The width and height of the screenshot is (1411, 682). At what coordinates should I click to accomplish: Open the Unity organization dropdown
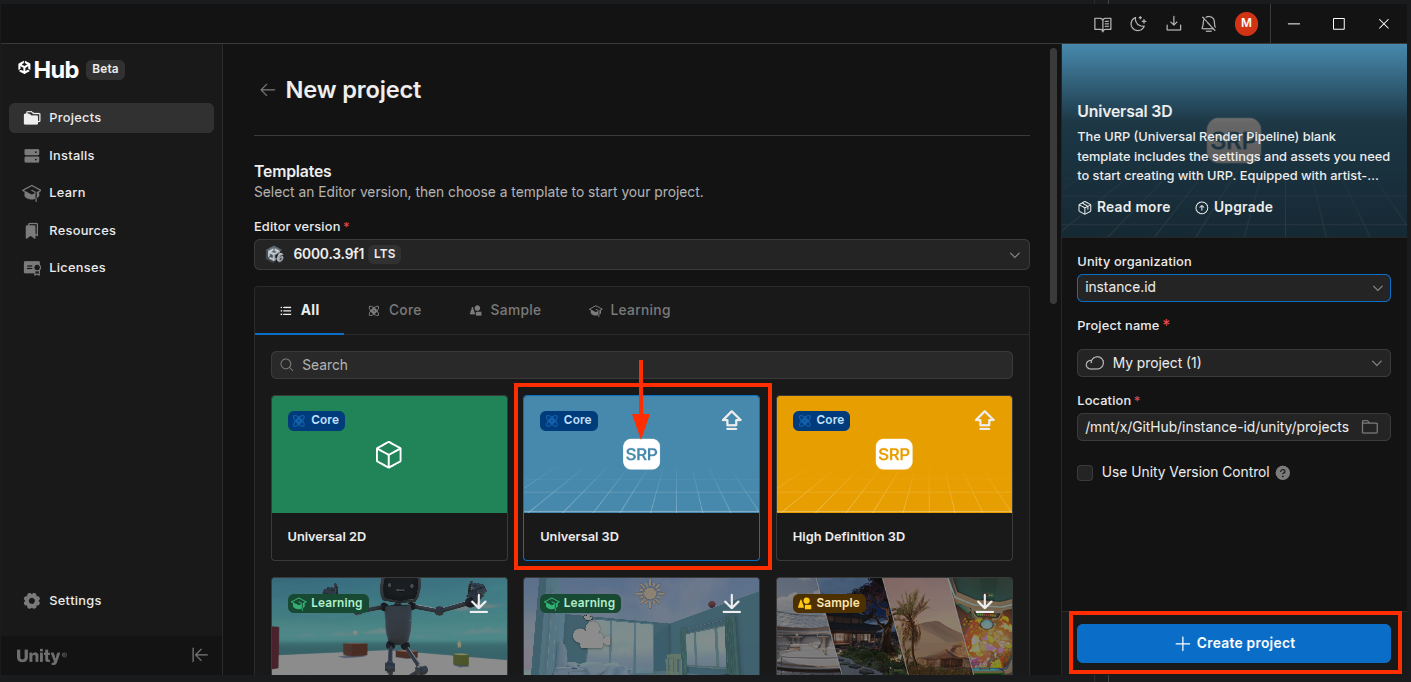pos(1233,288)
